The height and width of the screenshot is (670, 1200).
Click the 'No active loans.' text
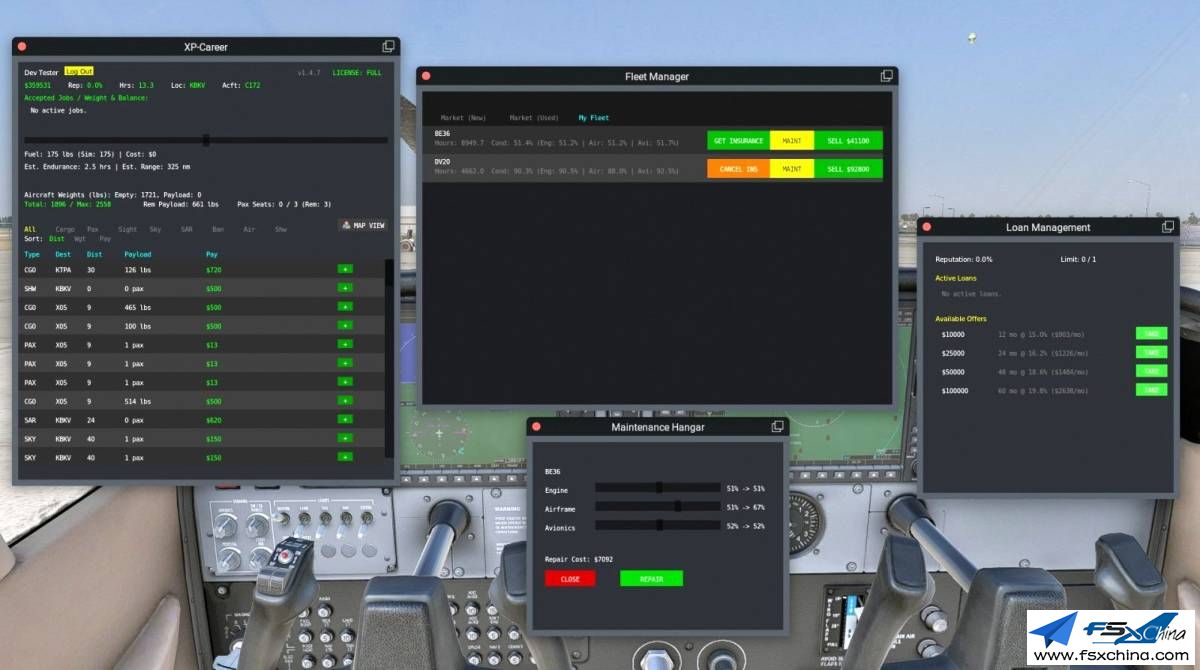click(971, 294)
